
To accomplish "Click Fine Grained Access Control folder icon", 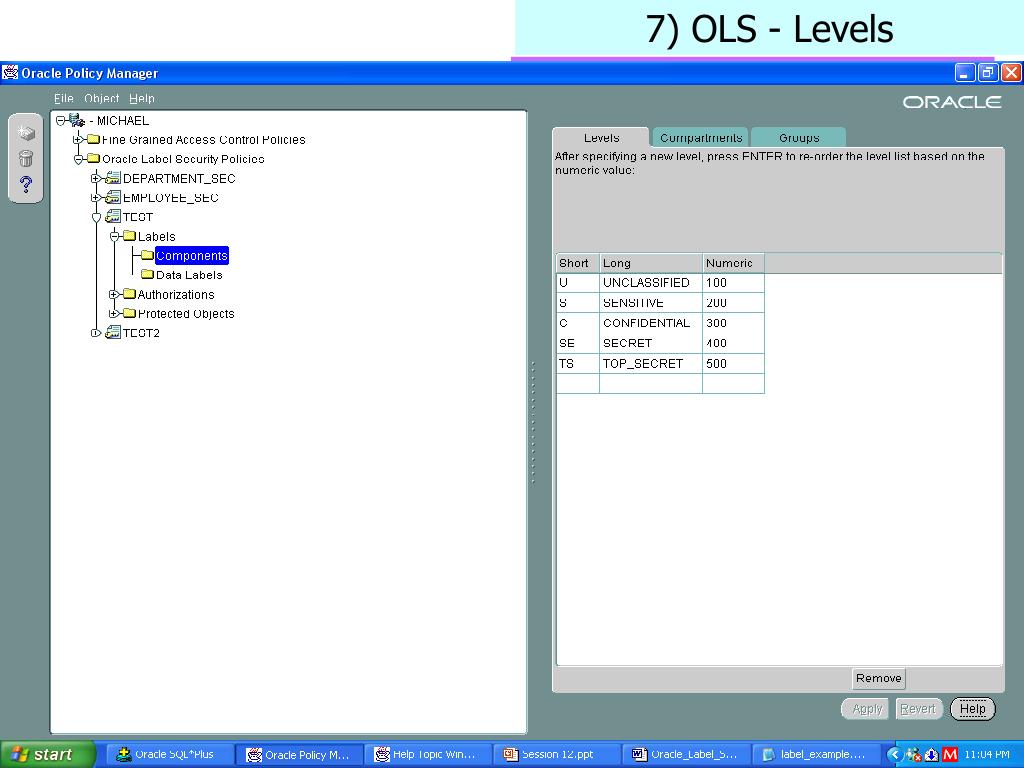I will coord(93,139).
